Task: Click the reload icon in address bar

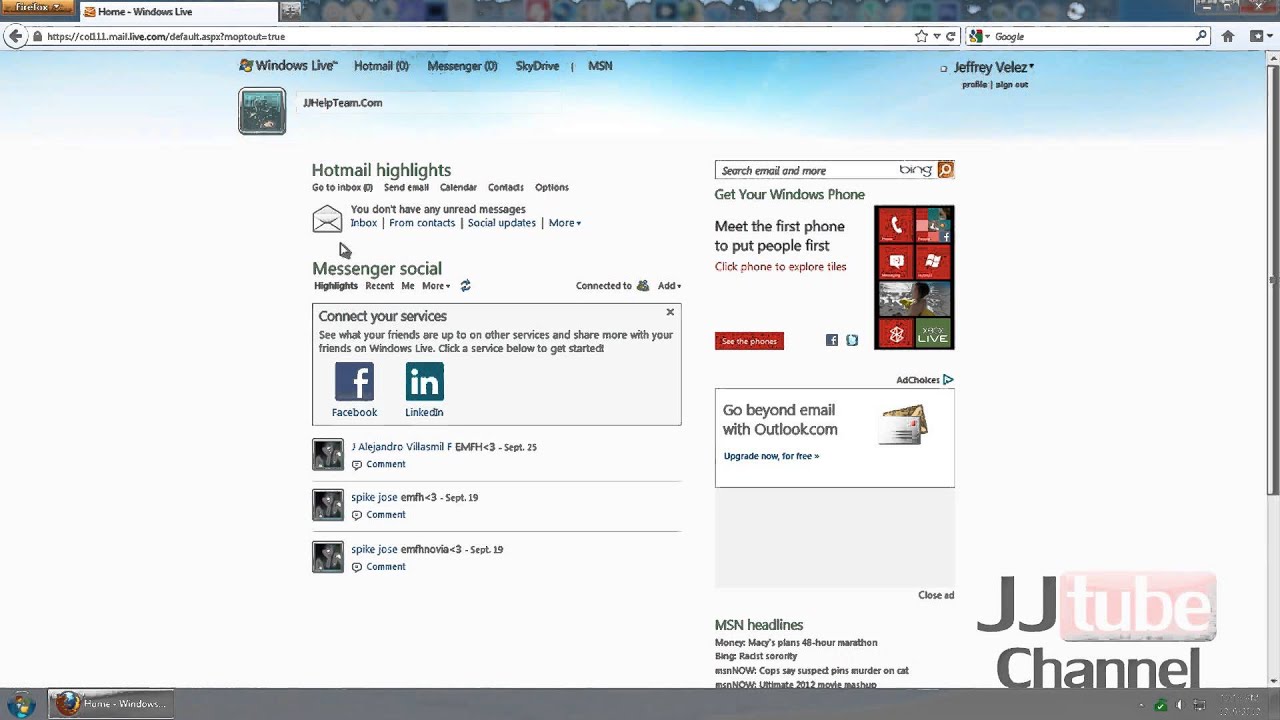Action: pyautogui.click(x=951, y=36)
